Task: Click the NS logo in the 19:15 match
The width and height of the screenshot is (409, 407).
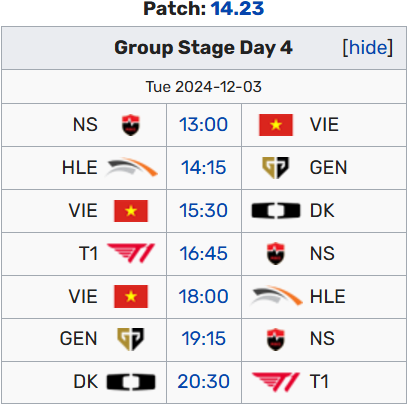Action: pos(276,339)
